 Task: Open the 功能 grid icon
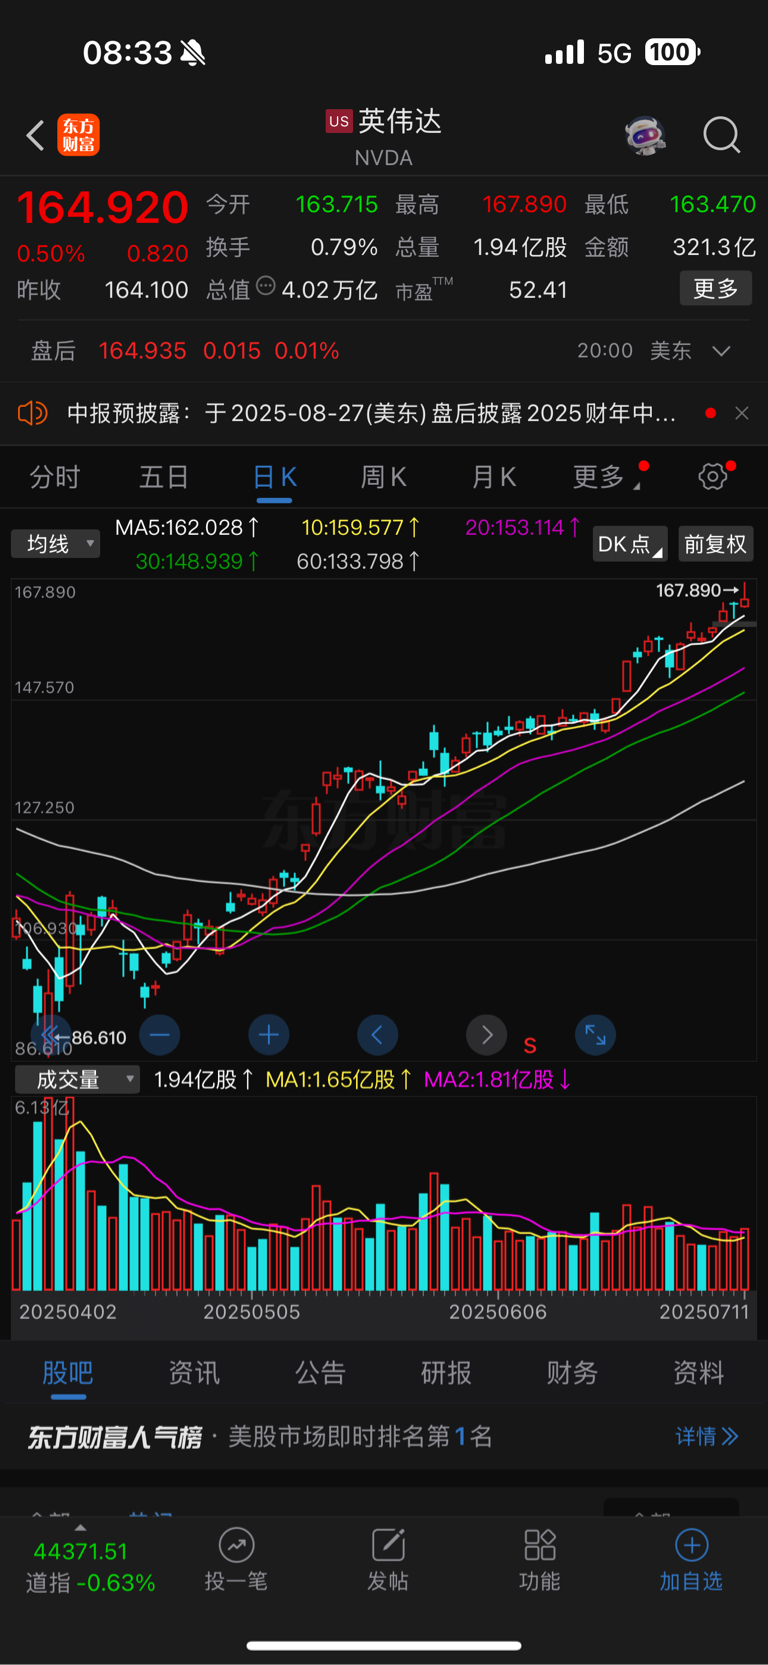point(540,1545)
